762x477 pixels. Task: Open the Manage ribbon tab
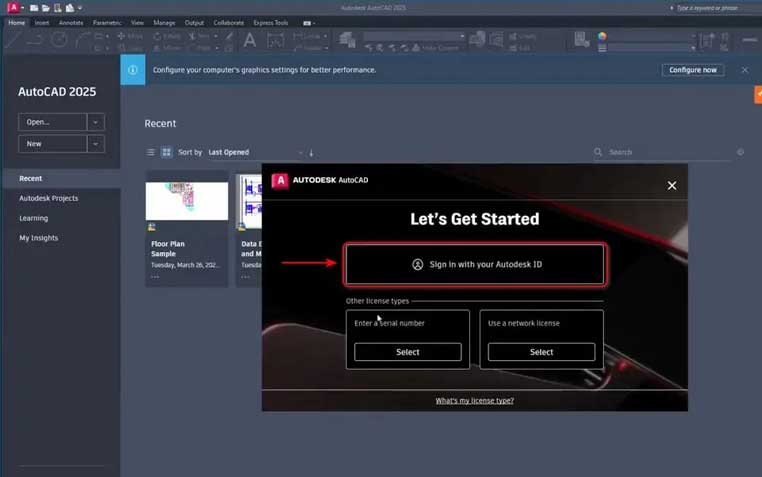click(x=164, y=23)
